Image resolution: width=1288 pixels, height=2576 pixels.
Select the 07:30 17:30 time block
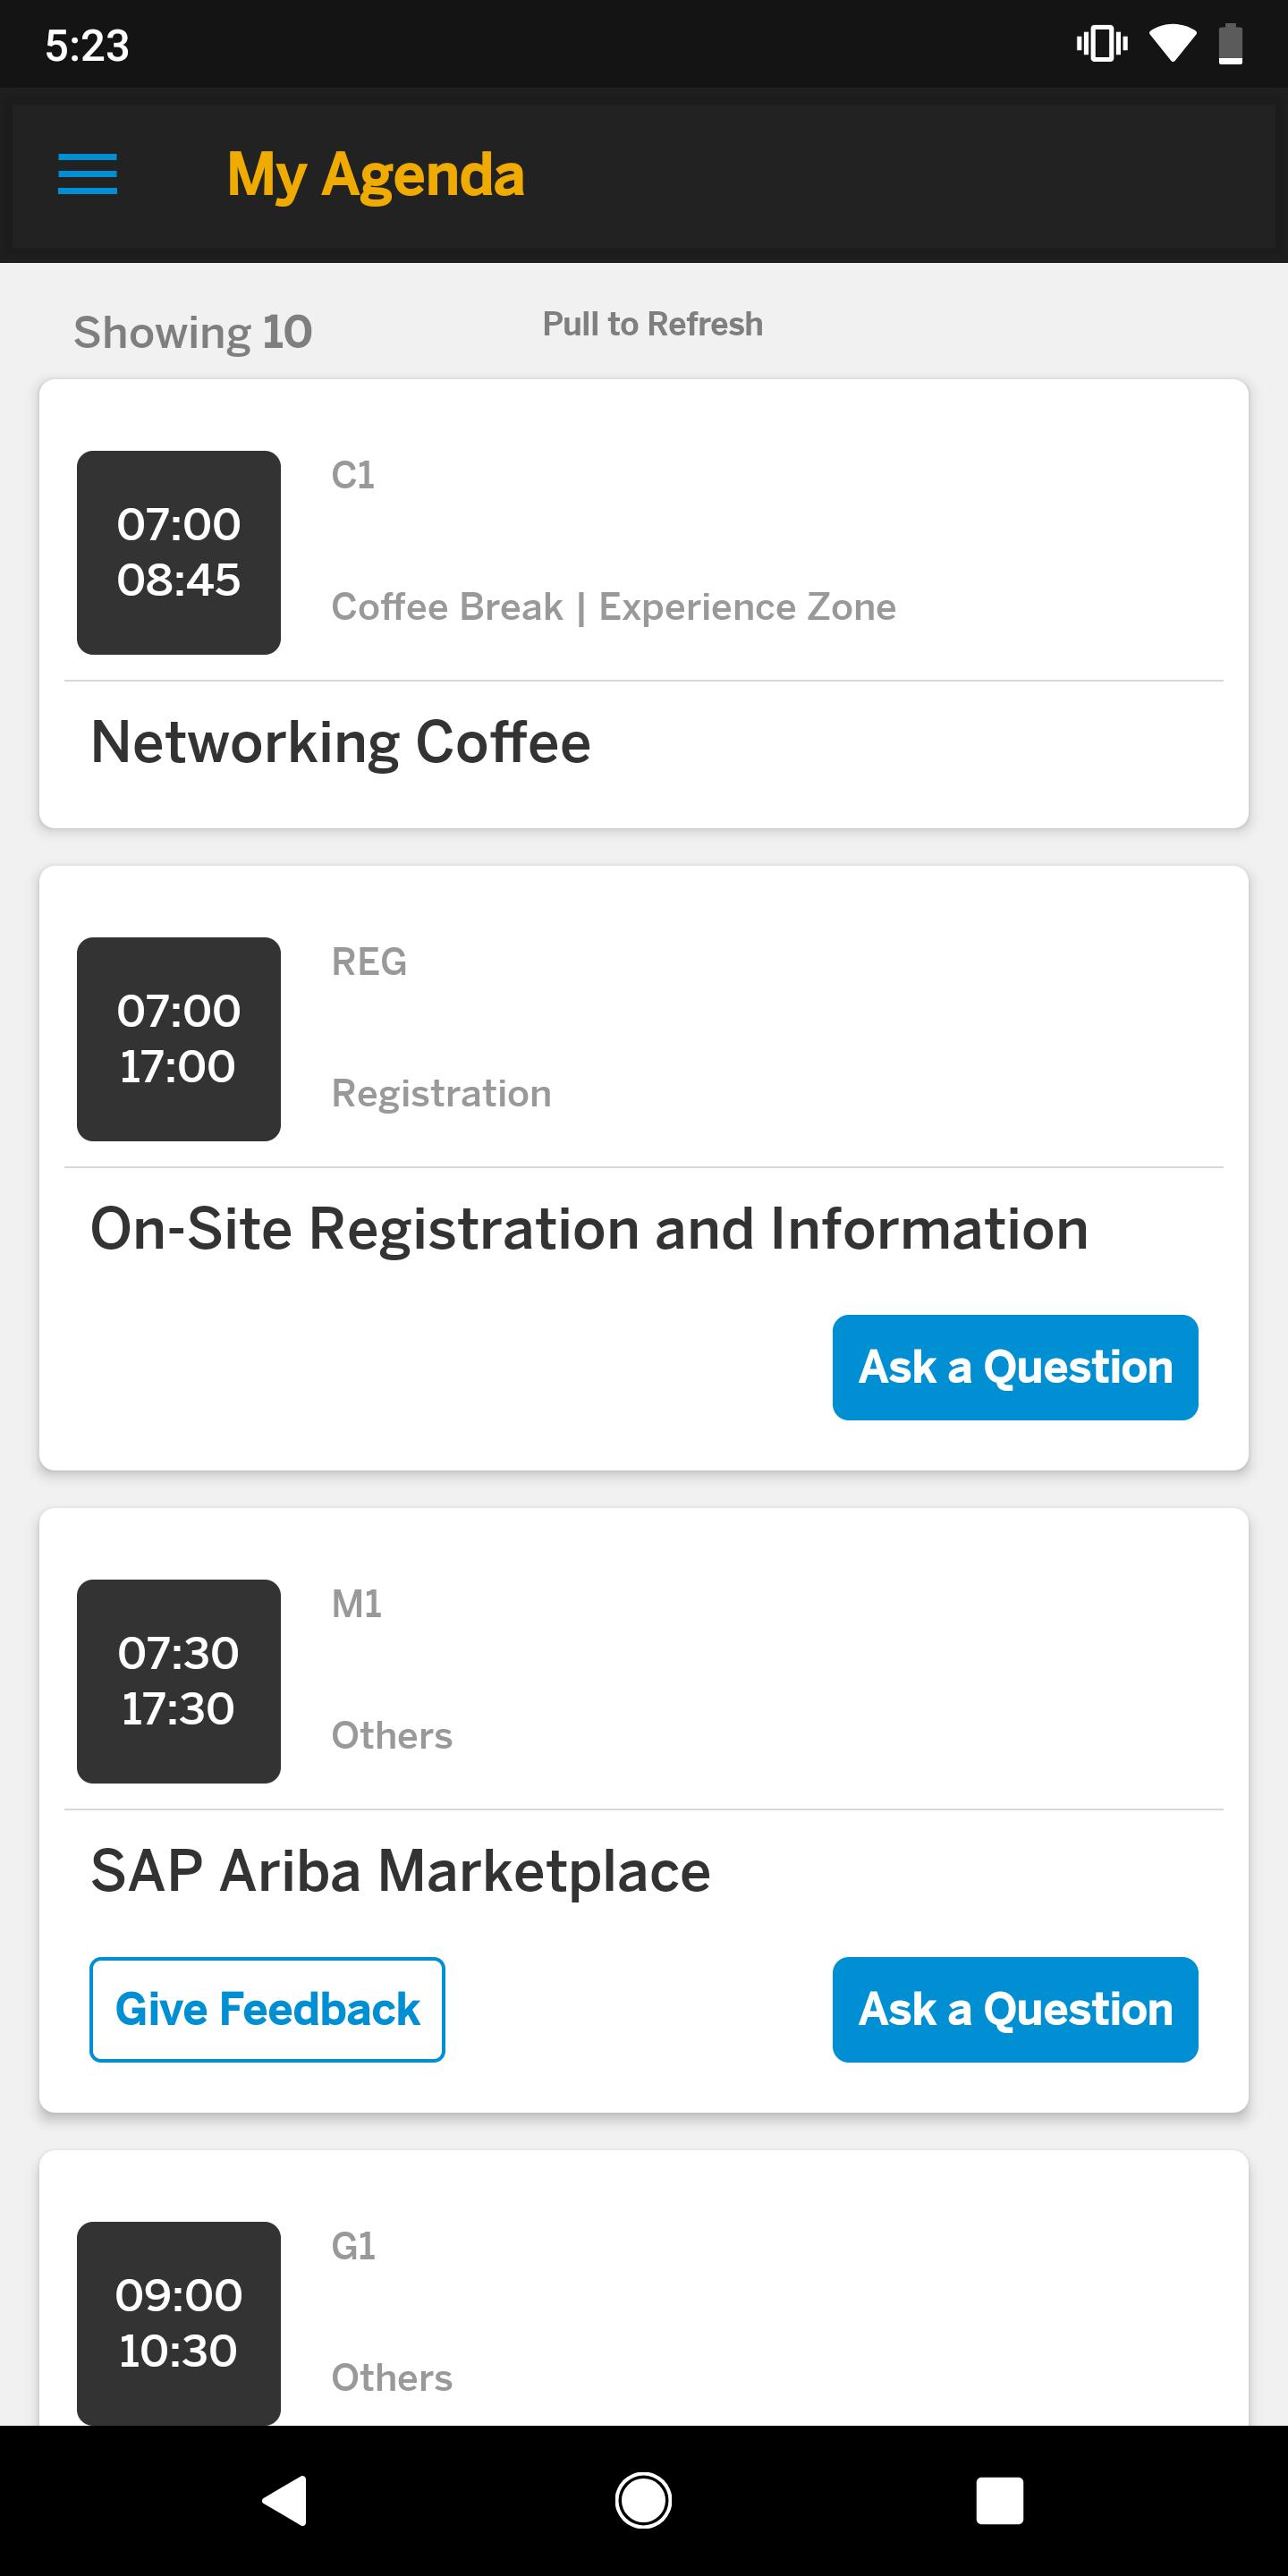(179, 1681)
